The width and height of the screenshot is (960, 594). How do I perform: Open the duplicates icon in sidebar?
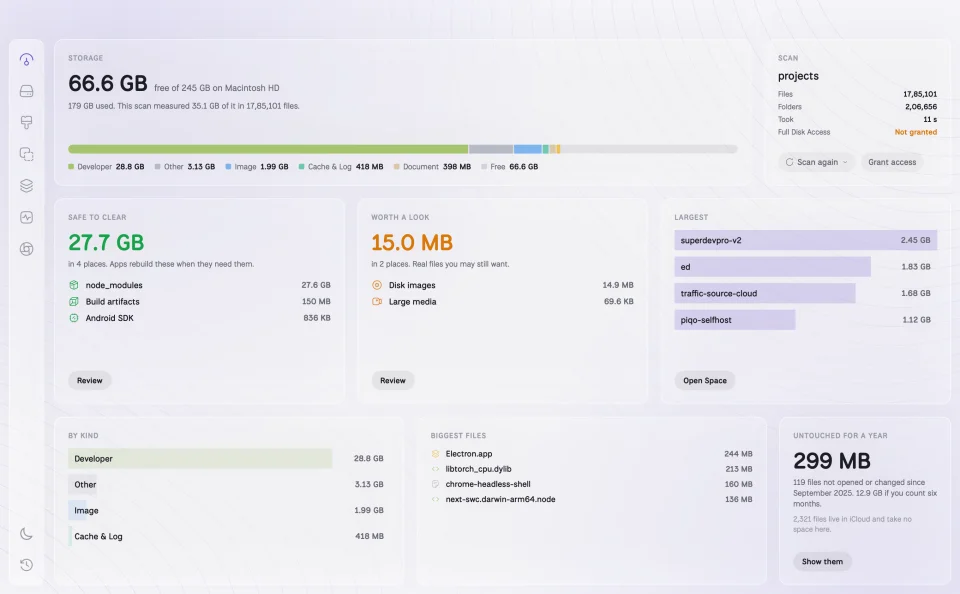pos(26,154)
